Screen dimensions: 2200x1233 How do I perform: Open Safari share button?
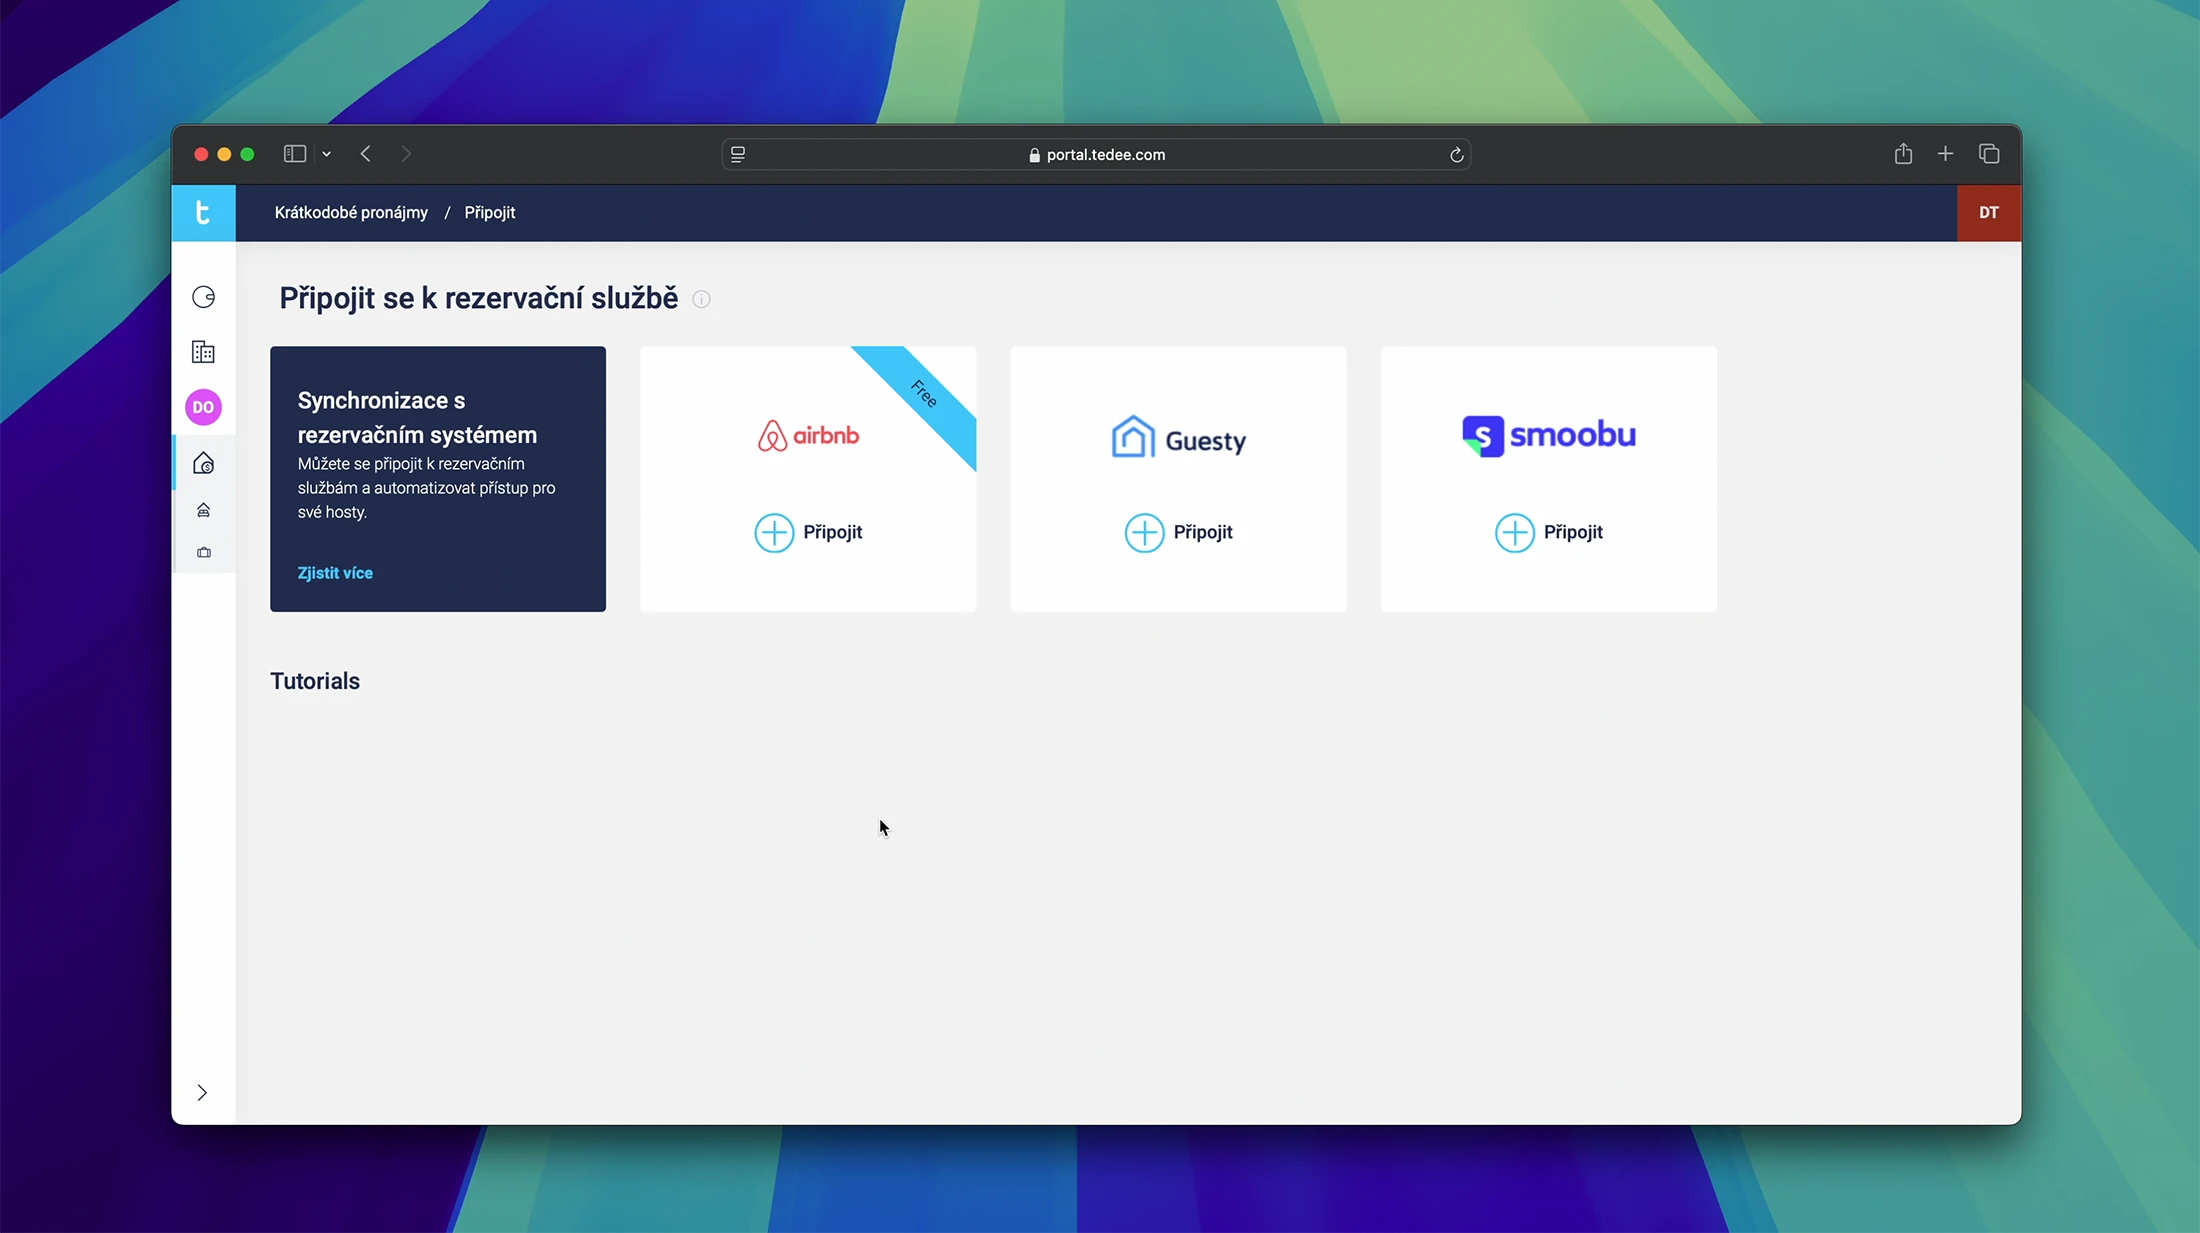[1903, 154]
